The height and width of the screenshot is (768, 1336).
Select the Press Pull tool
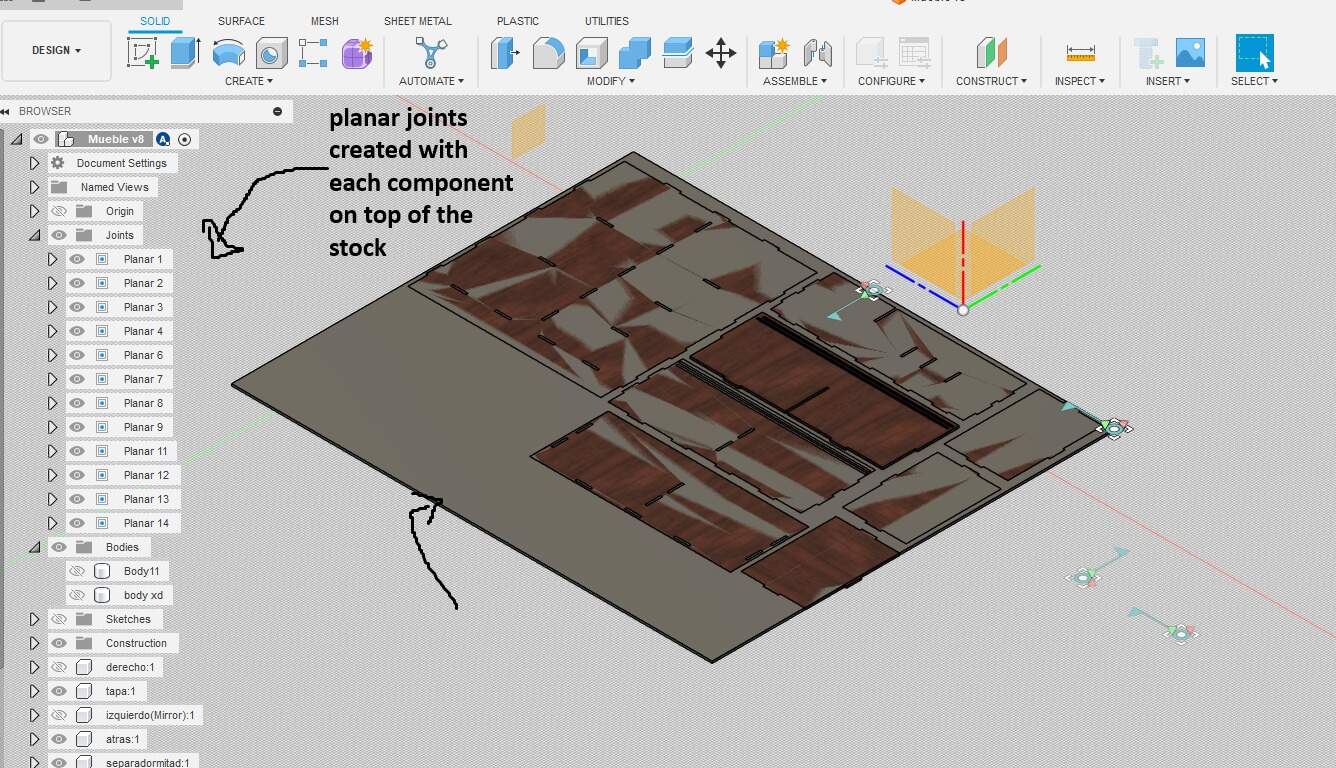[x=505, y=52]
